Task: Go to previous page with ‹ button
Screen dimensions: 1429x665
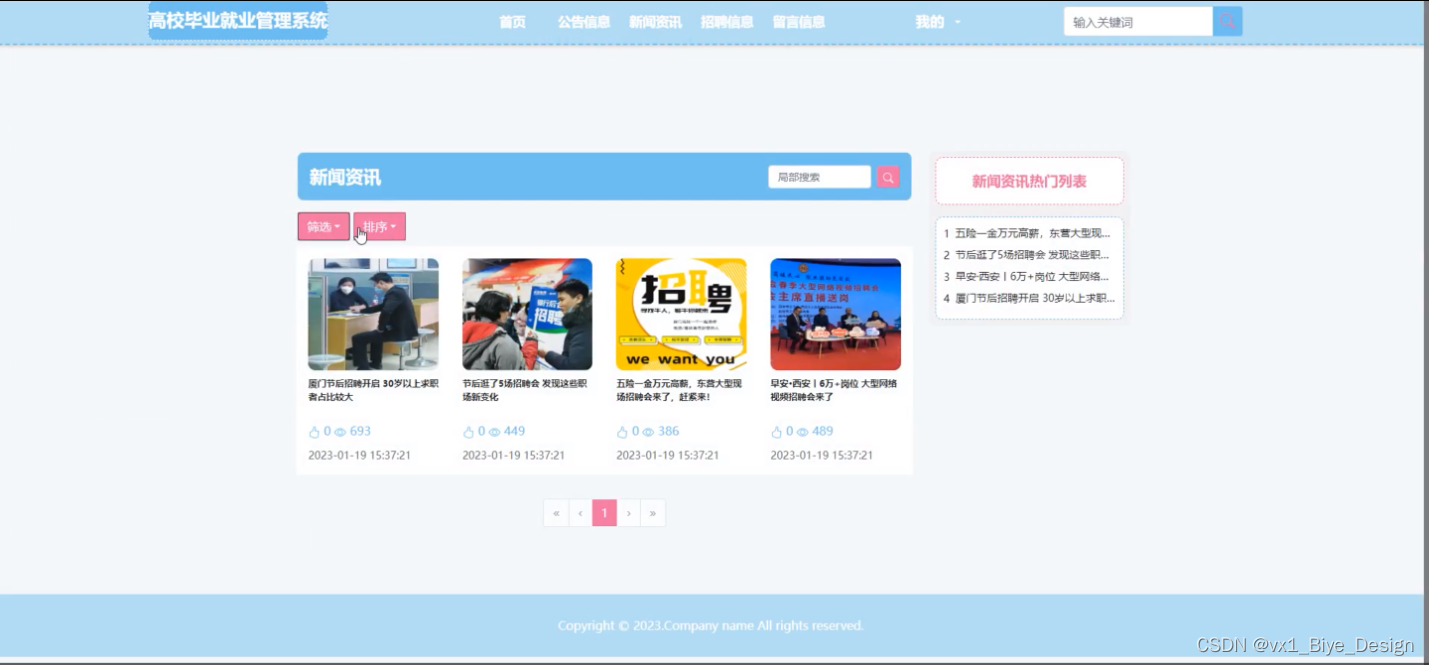Action: coord(580,513)
